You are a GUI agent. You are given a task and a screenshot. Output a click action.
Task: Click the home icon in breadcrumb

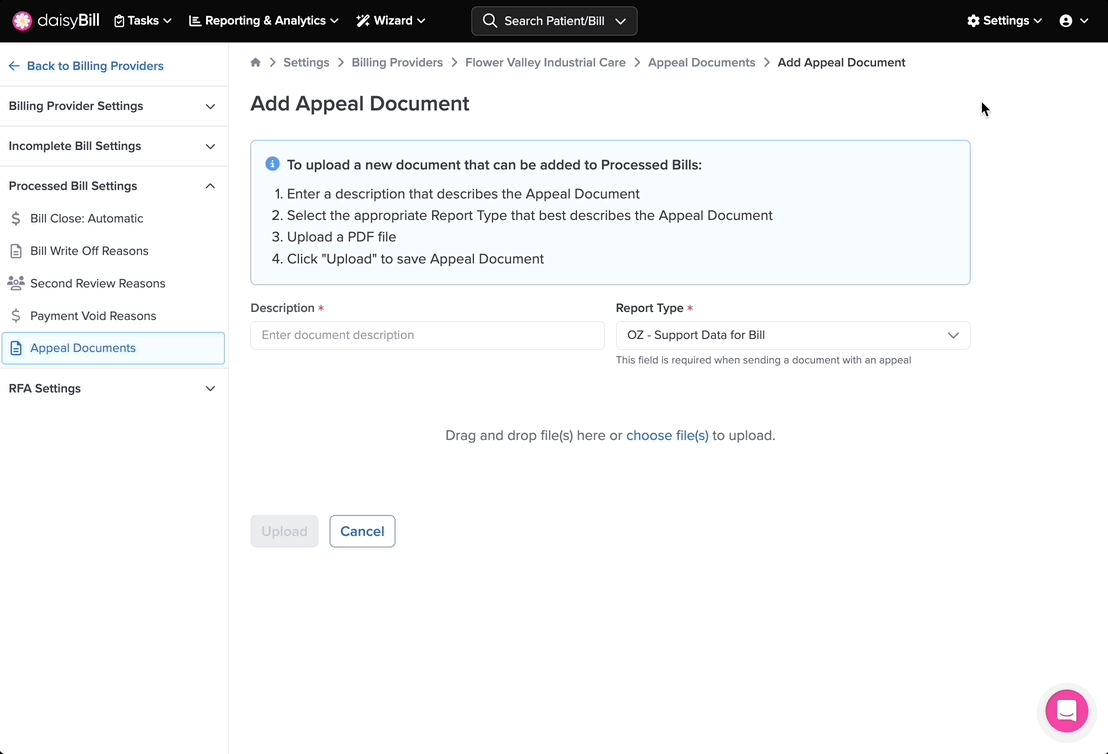(256, 62)
